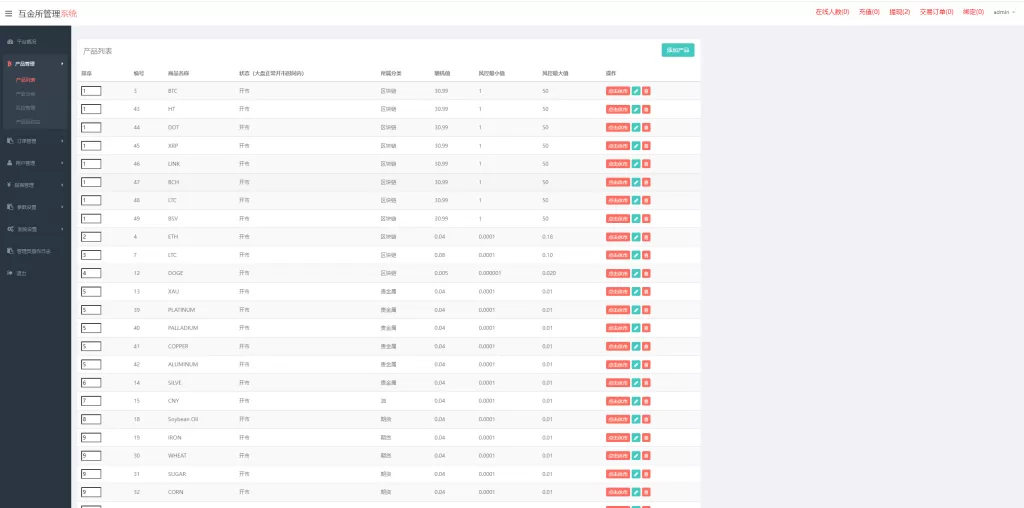Image resolution: width=1024 pixels, height=508 pixels.
Task: Open 管理员操作日志 in the sidebar
Action: click(x=33, y=251)
